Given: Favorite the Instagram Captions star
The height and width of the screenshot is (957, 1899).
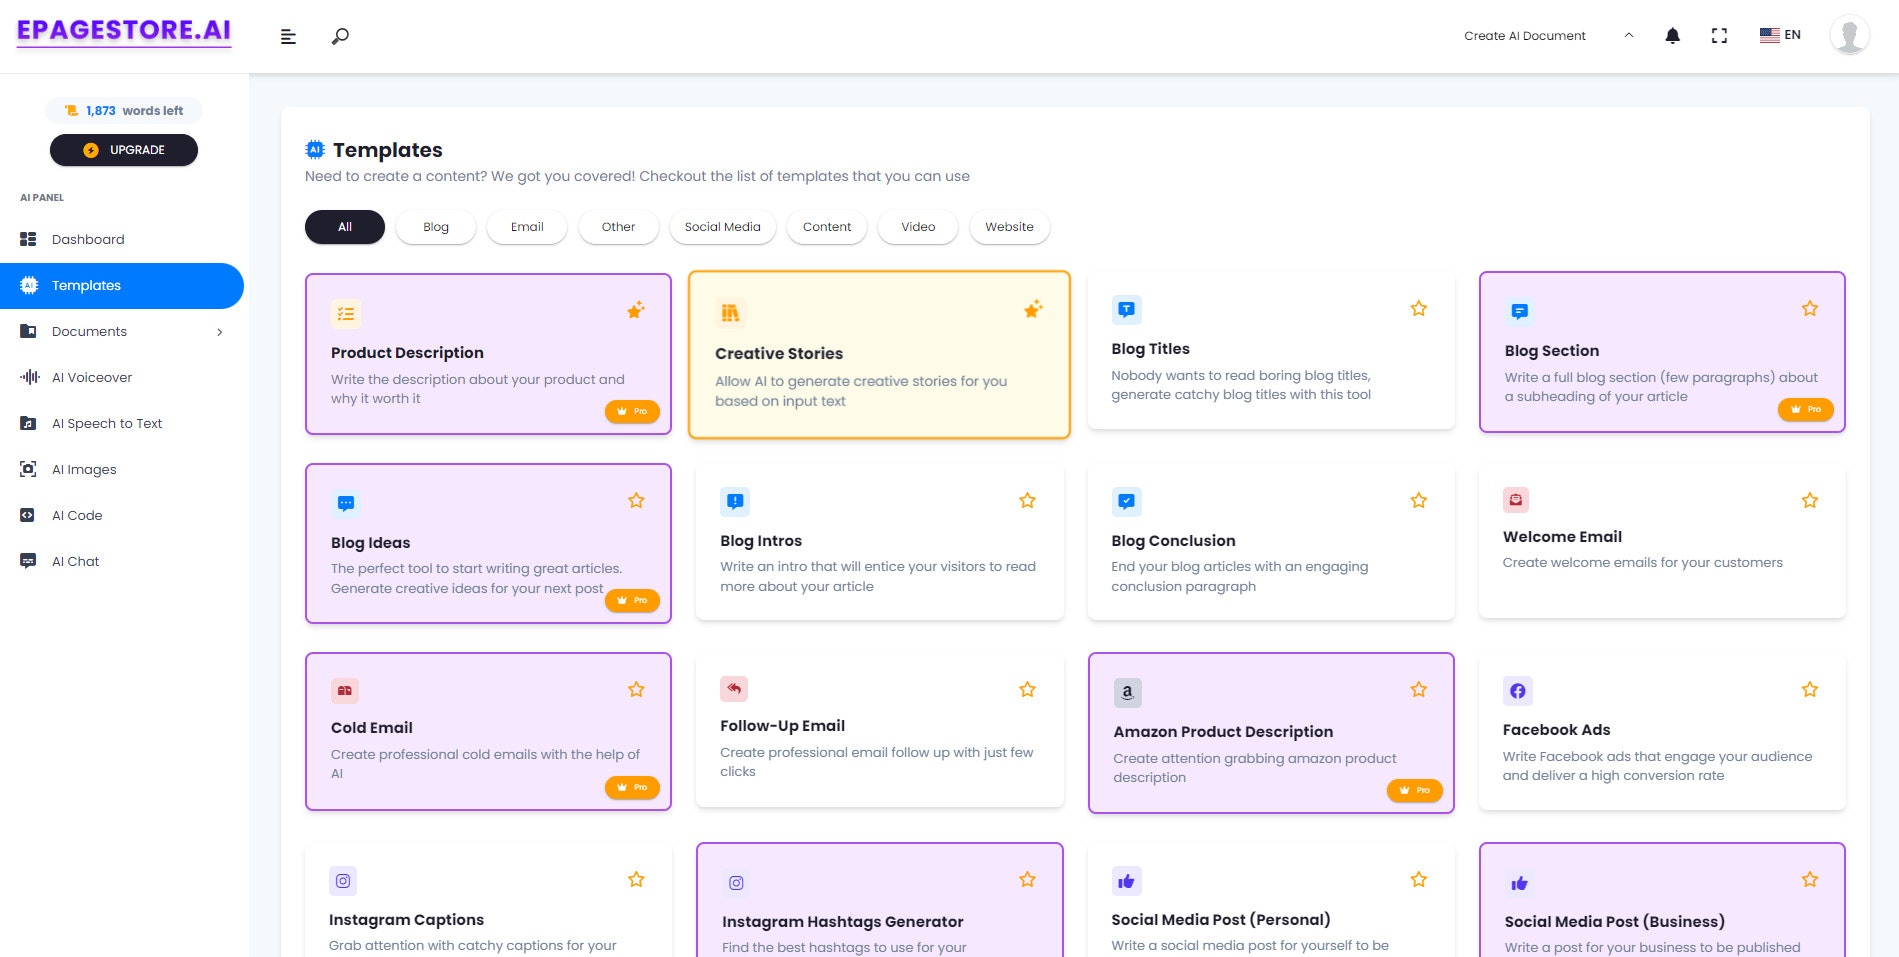Looking at the screenshot, I should [636, 880].
